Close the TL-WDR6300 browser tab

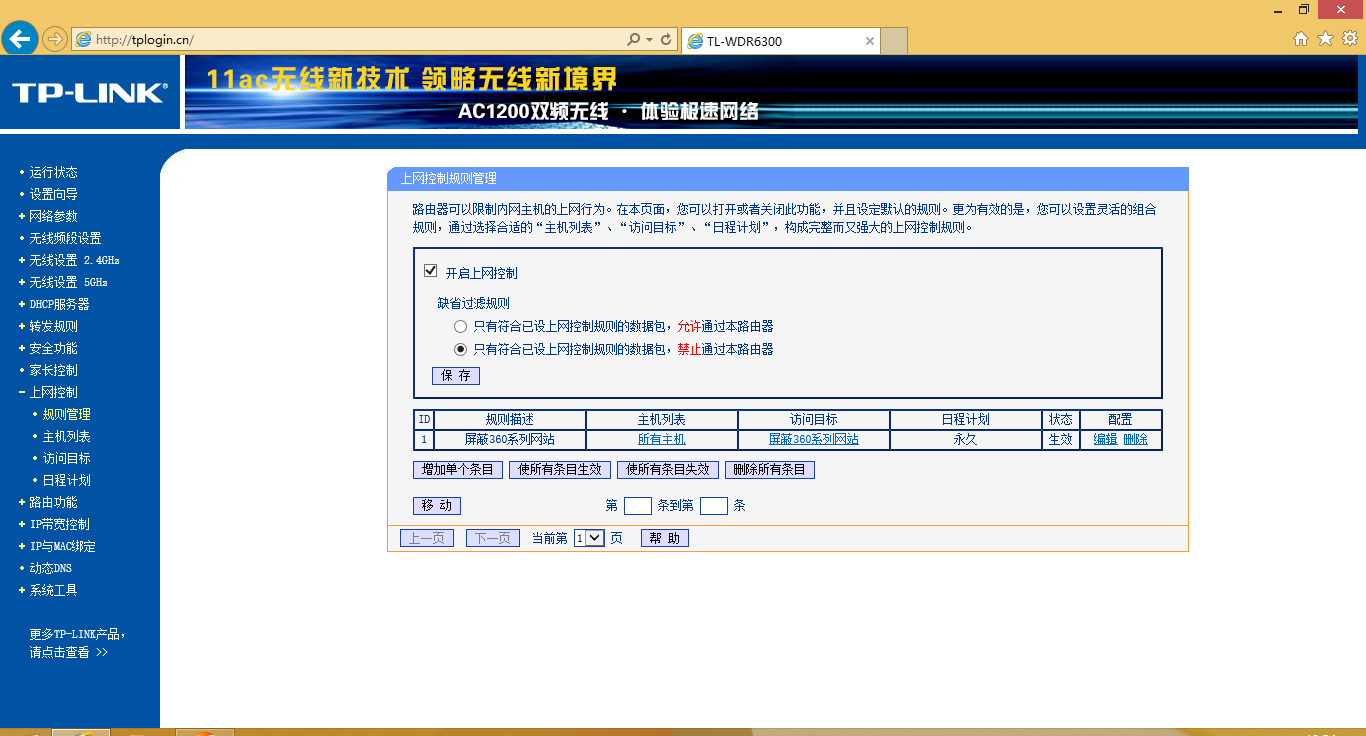tap(870, 41)
